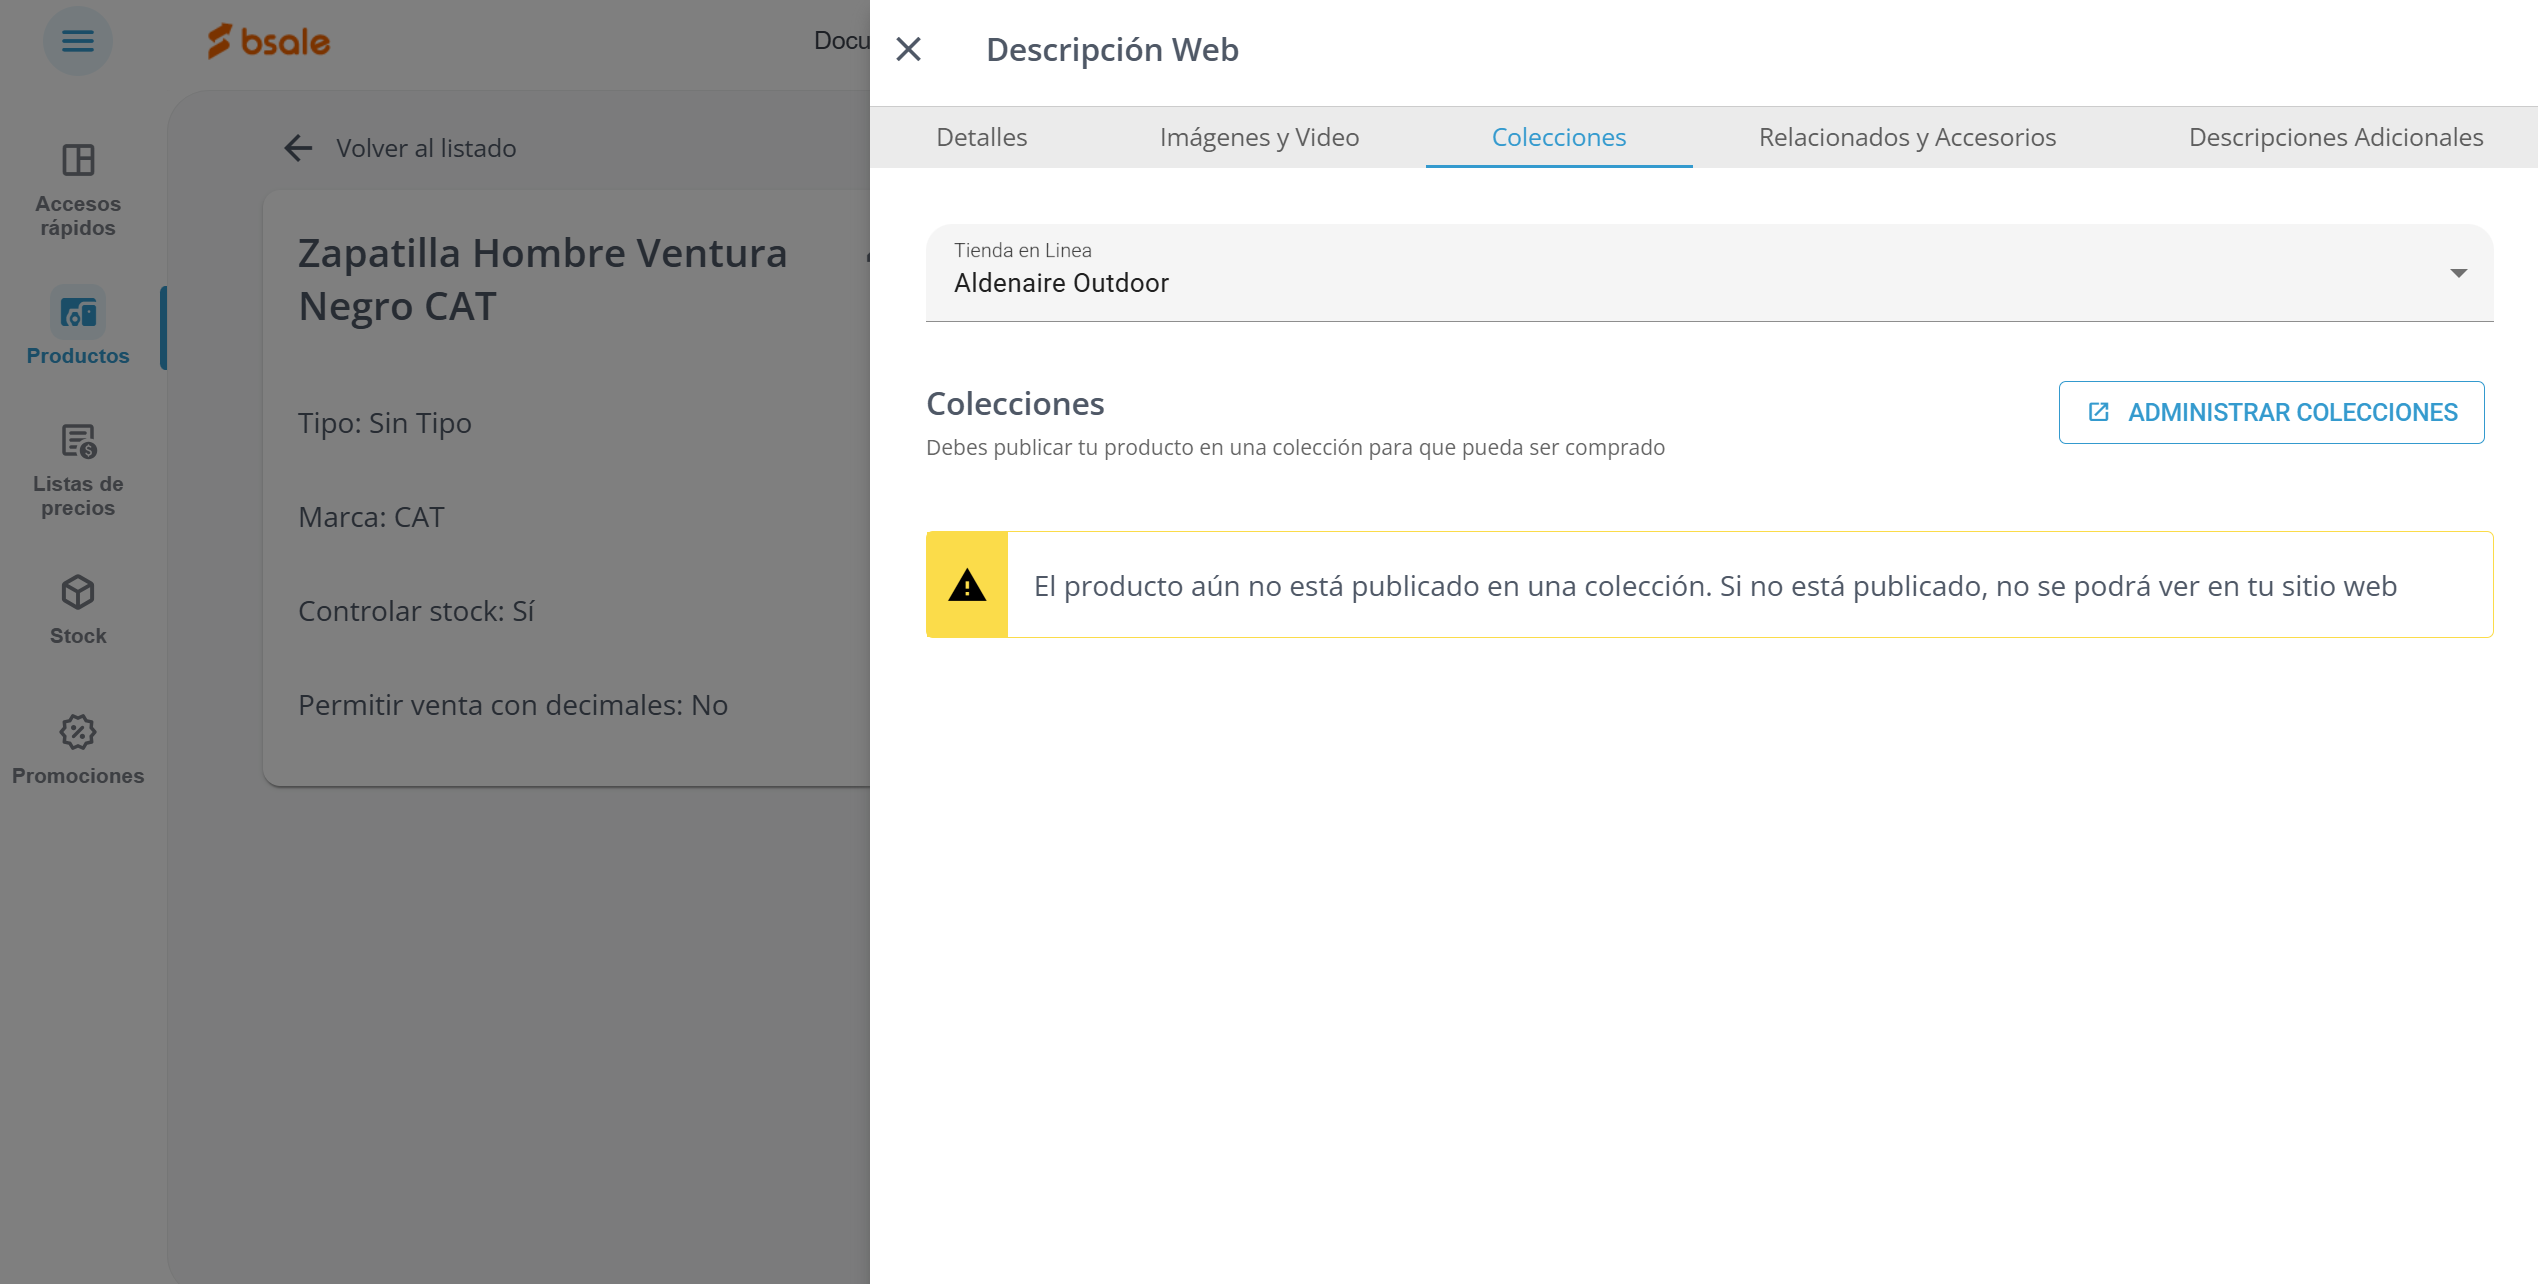Screen dimensions: 2538x1284
Task: Click the yellow warning triangle icon
Action: pyautogui.click(x=967, y=585)
